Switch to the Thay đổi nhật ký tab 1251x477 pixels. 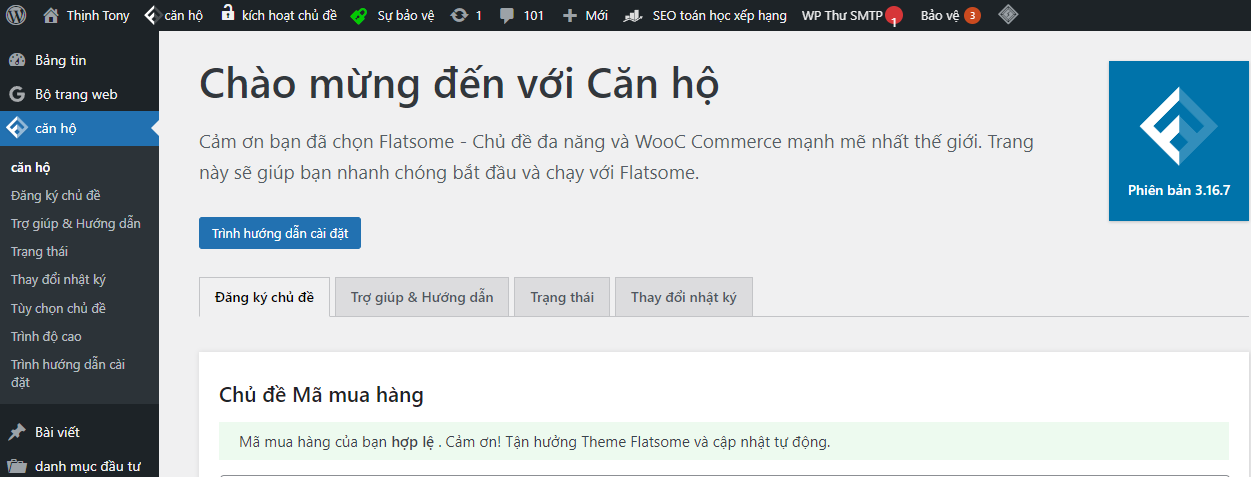pos(683,297)
